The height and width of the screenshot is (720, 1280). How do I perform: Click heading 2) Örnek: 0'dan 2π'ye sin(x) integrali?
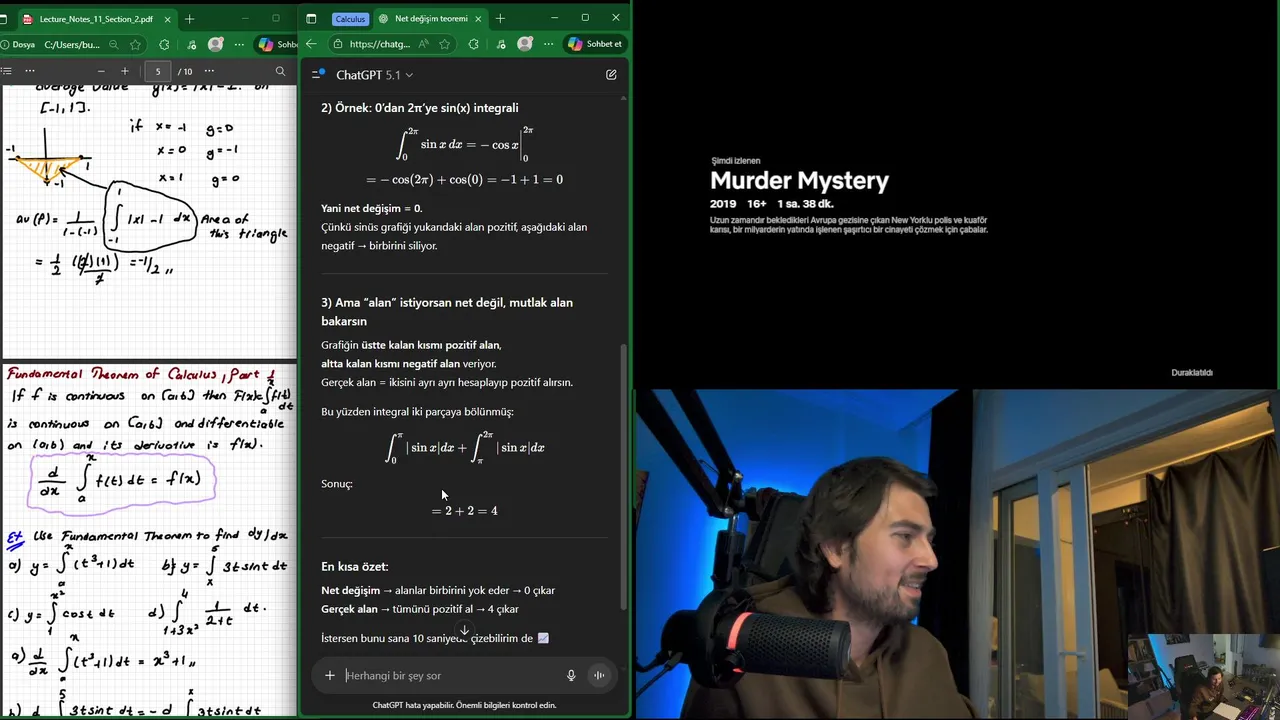tap(420, 108)
